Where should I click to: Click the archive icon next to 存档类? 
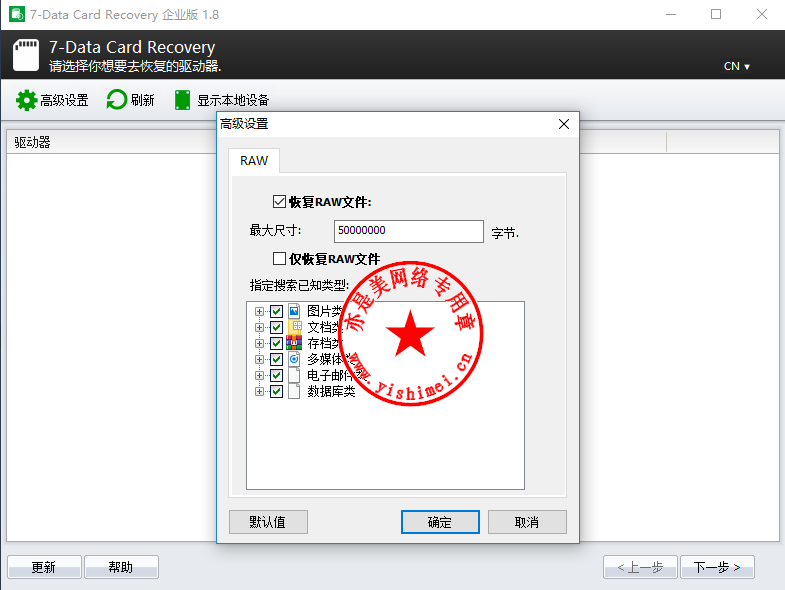coord(294,343)
